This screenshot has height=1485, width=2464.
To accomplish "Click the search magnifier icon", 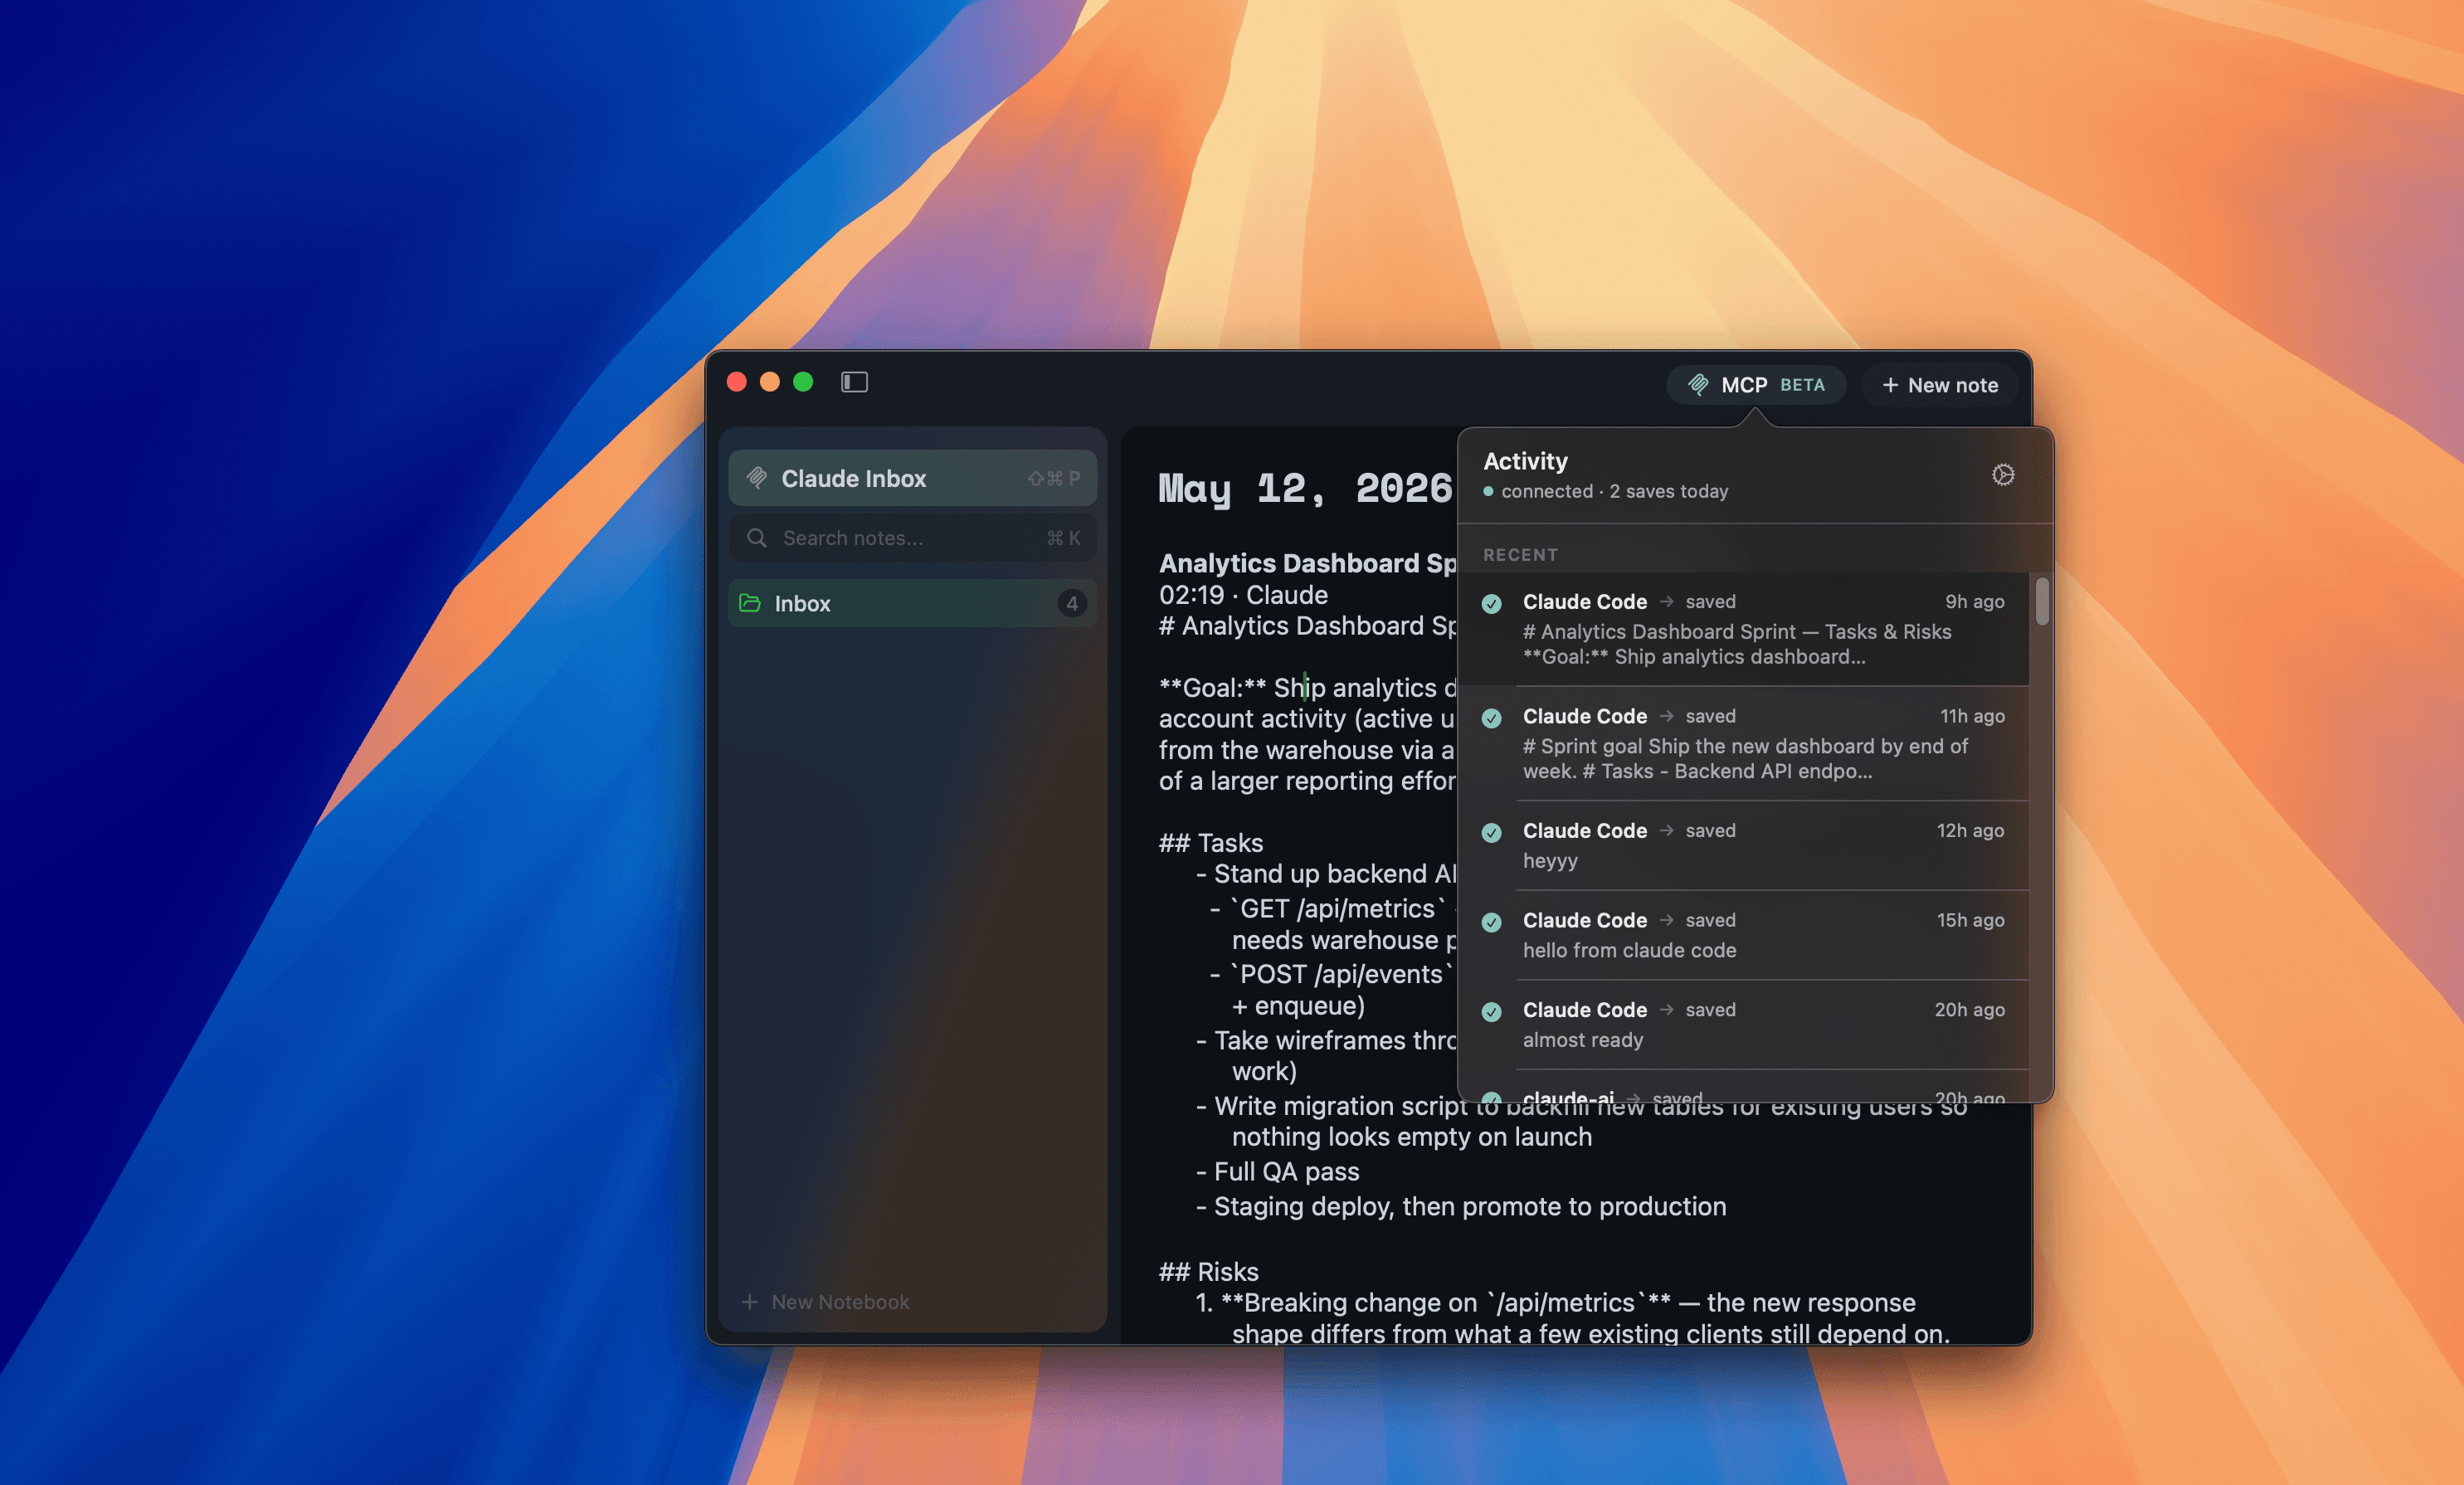I will tap(757, 538).
